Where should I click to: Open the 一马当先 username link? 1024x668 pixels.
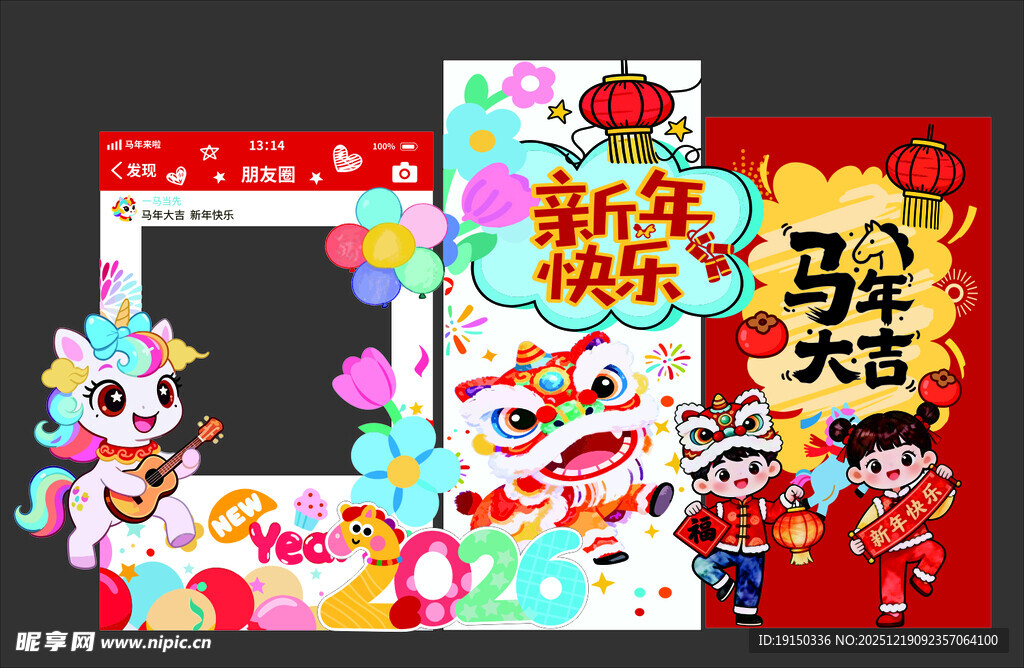click(161, 201)
